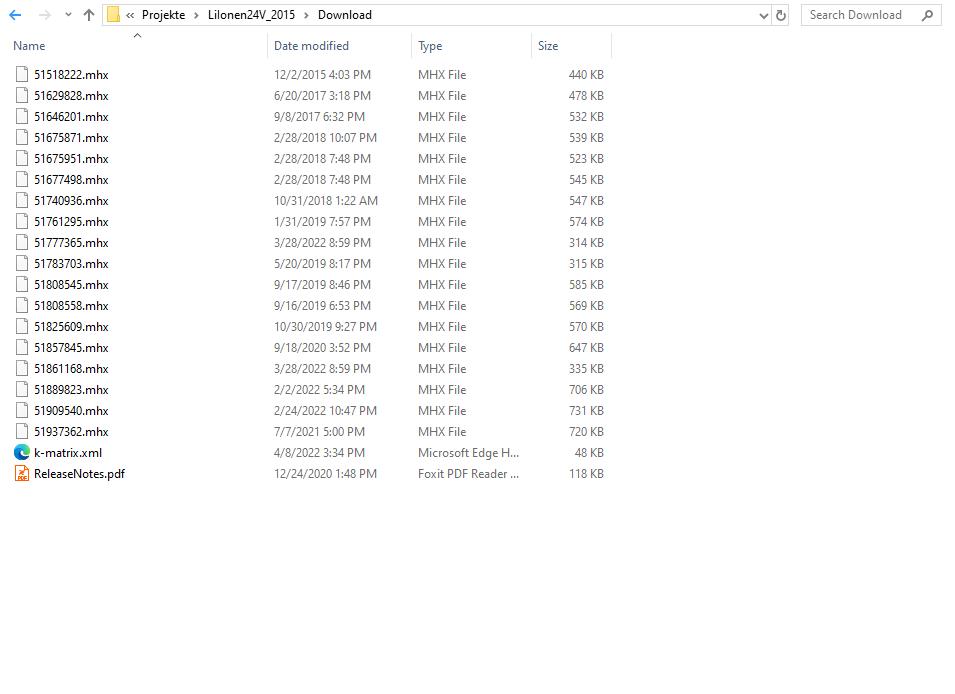This screenshot has width=955, height=694.
Task: Click the file icon of 51777365.mhx
Action: point(22,243)
